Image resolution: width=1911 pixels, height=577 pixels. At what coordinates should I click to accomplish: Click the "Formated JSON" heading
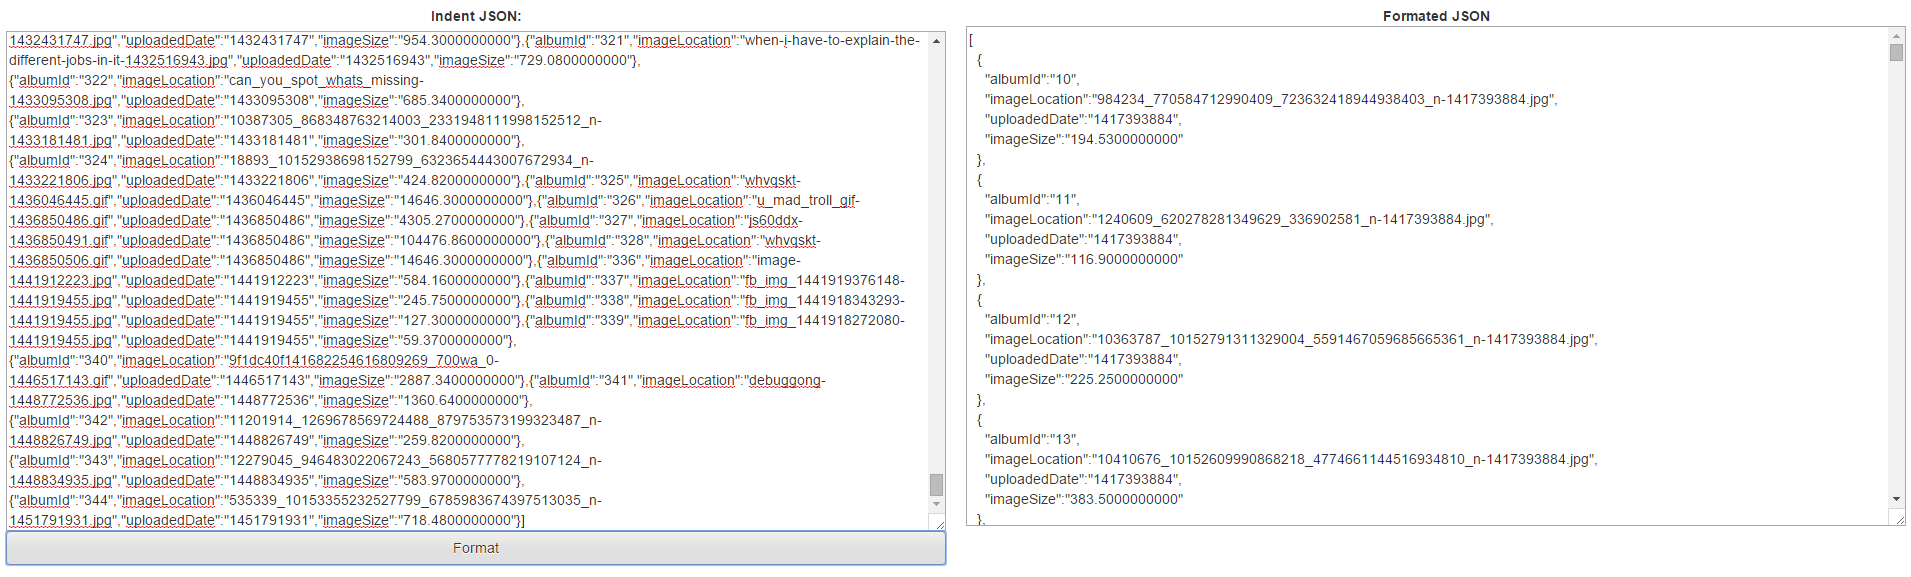1436,16
